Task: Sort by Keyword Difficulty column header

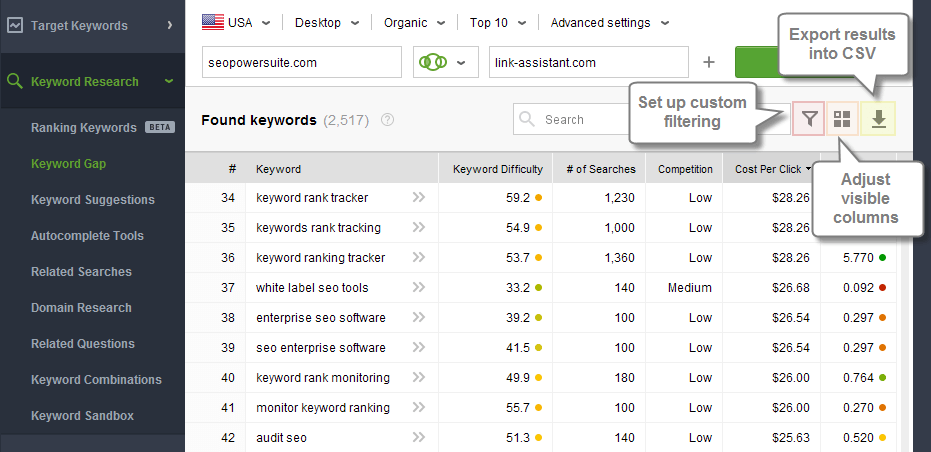Action: [x=497, y=169]
